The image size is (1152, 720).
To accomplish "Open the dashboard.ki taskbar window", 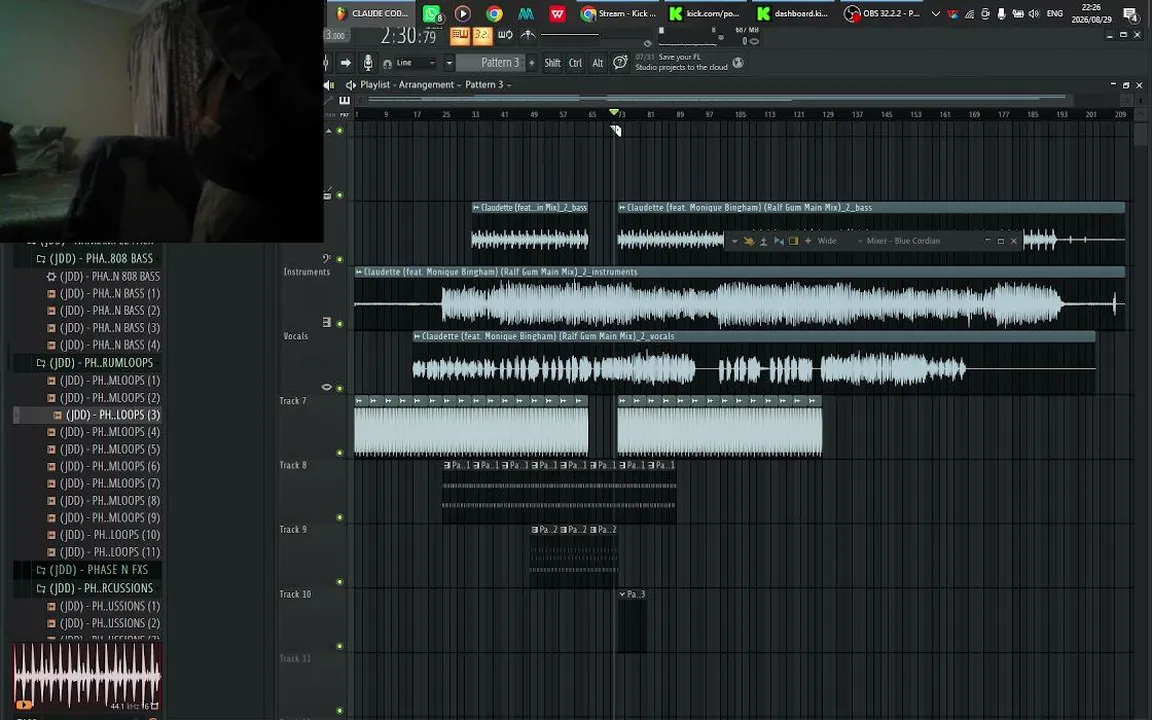I will (x=793, y=13).
